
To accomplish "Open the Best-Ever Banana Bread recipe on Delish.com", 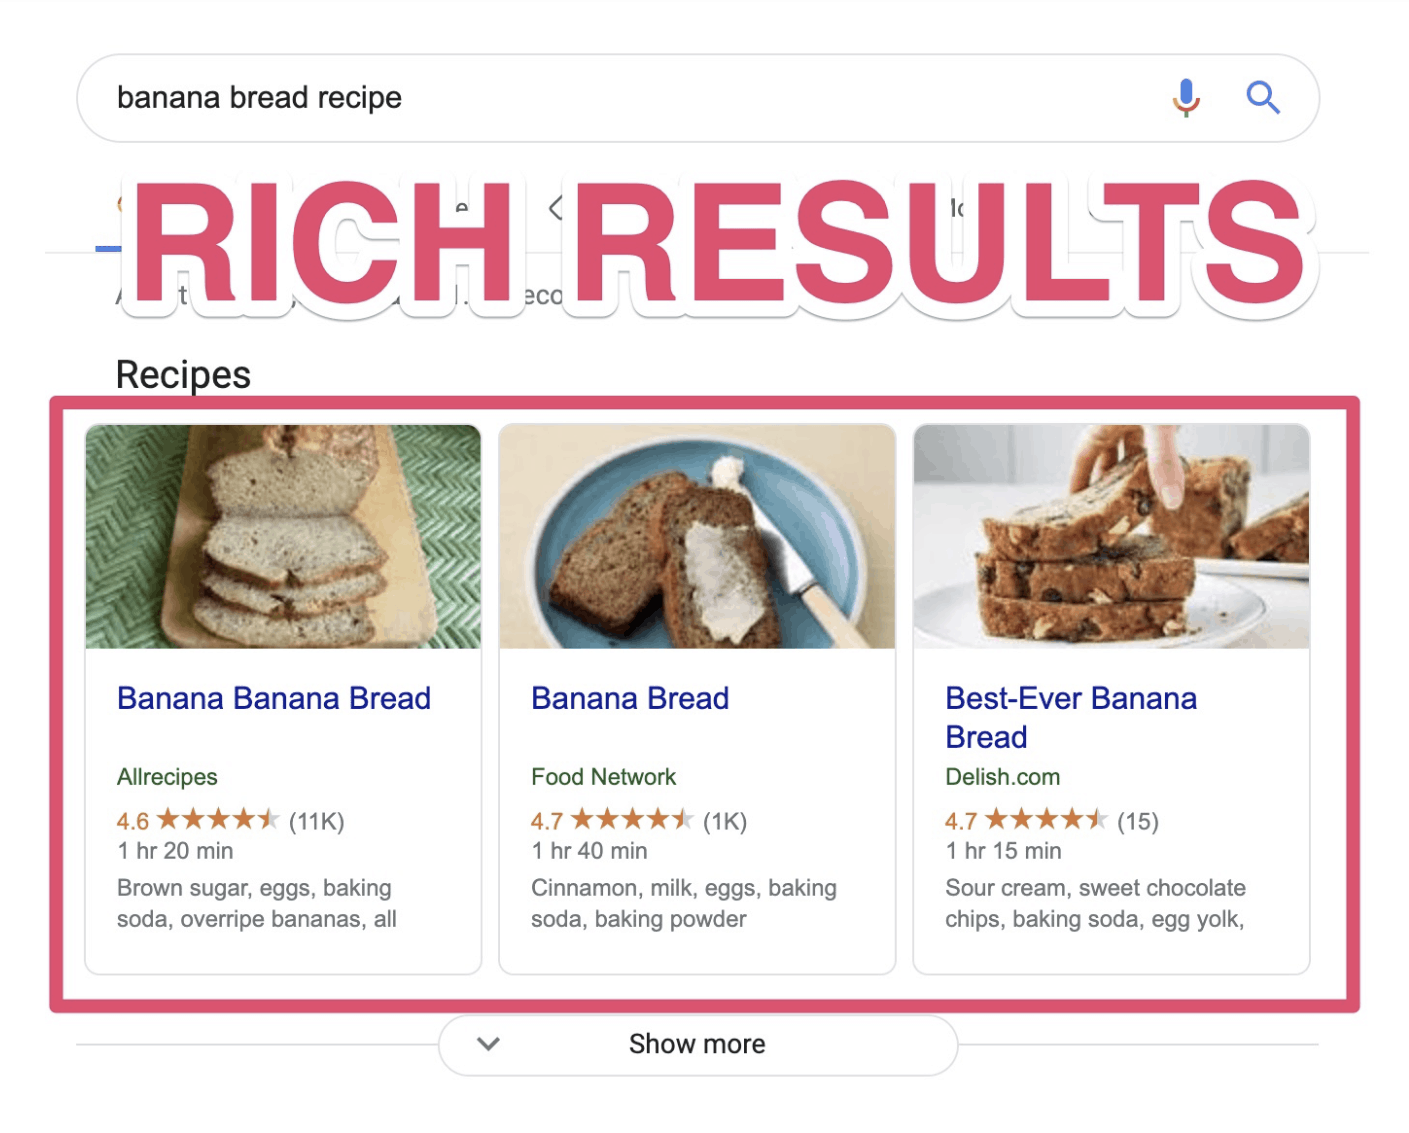I will pos(1070,717).
